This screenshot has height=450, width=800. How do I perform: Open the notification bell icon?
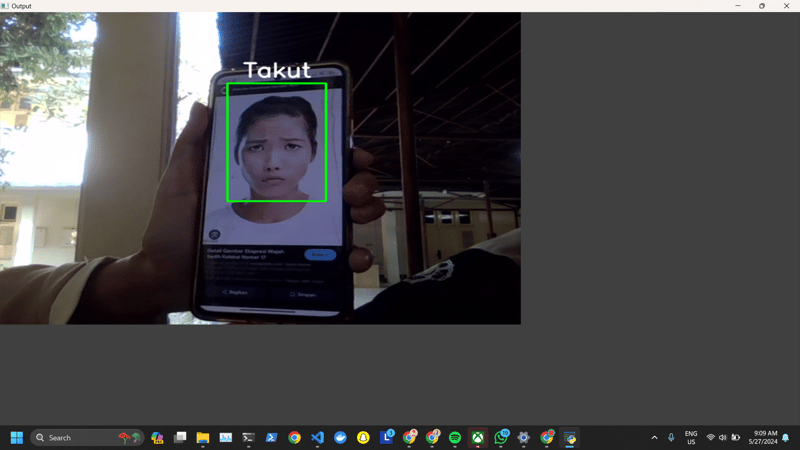pyautogui.click(x=786, y=438)
